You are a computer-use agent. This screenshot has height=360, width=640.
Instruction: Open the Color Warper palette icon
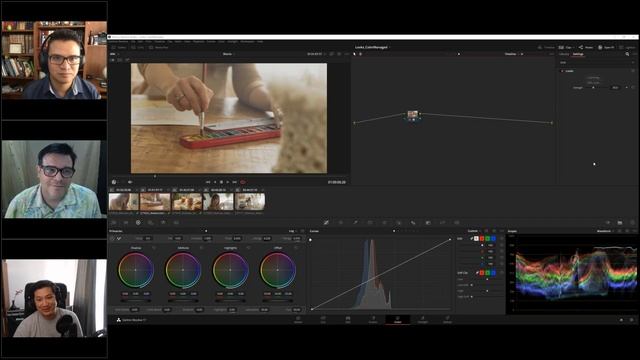(x=341, y=222)
